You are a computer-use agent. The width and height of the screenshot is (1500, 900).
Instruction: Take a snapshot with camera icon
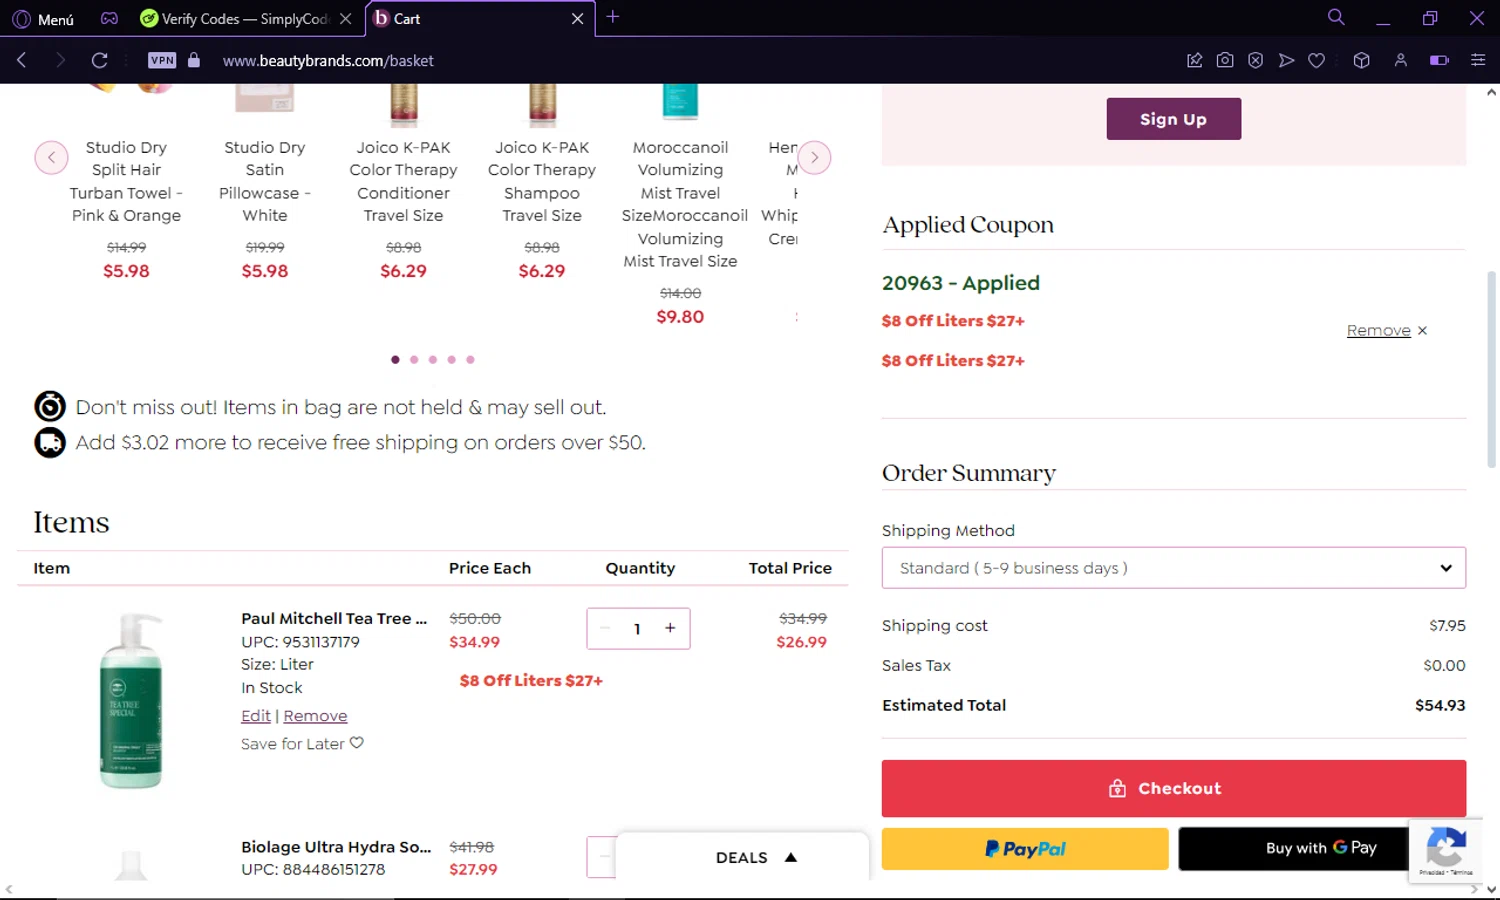pyautogui.click(x=1225, y=60)
